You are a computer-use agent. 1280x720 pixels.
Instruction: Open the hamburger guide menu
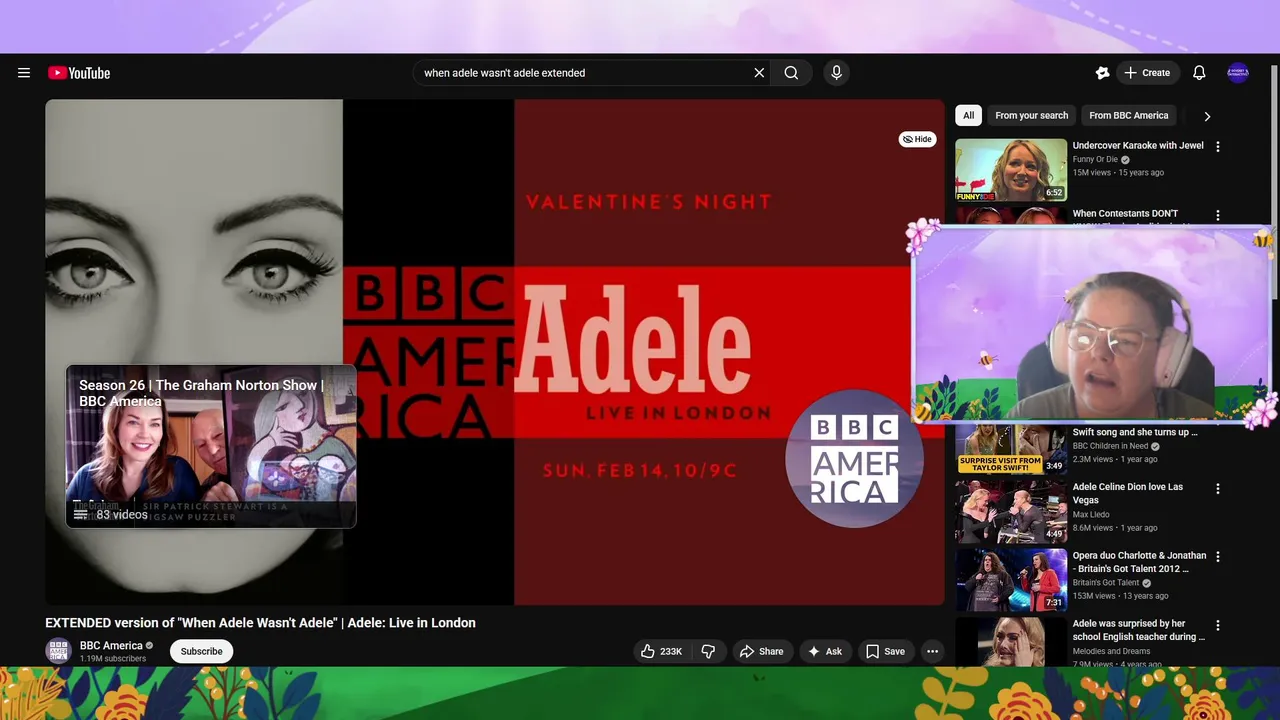[x=24, y=73]
